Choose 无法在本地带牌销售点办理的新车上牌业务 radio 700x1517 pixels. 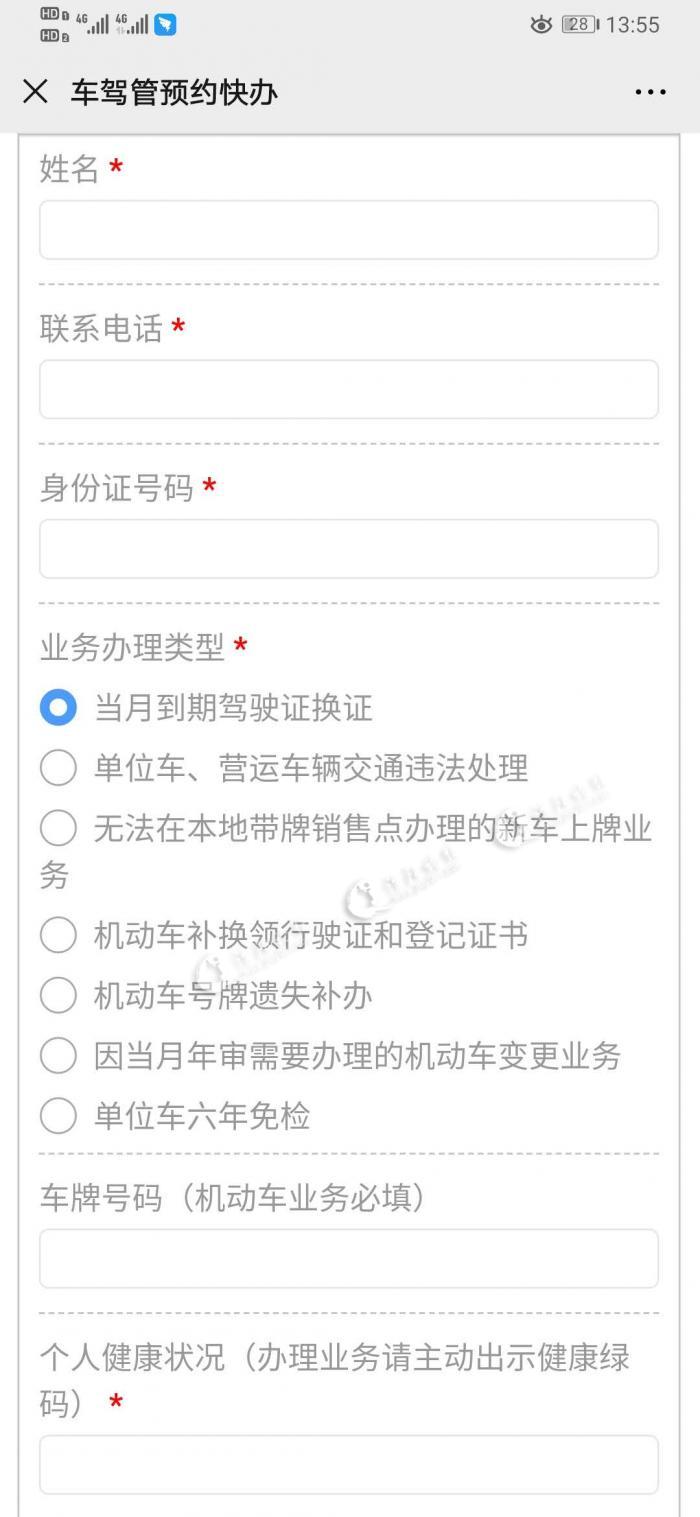[58, 828]
